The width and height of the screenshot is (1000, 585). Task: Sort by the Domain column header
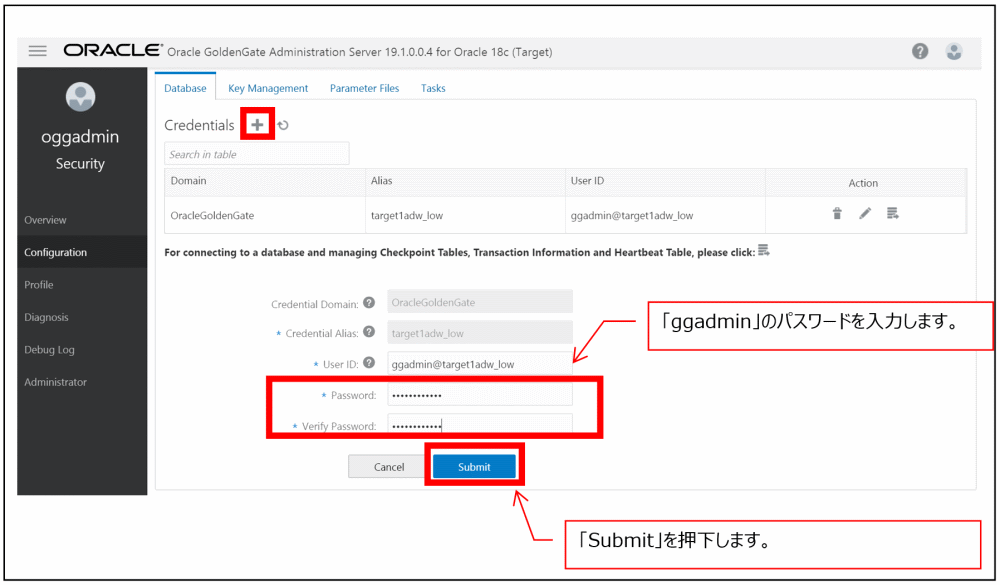[x=265, y=181]
